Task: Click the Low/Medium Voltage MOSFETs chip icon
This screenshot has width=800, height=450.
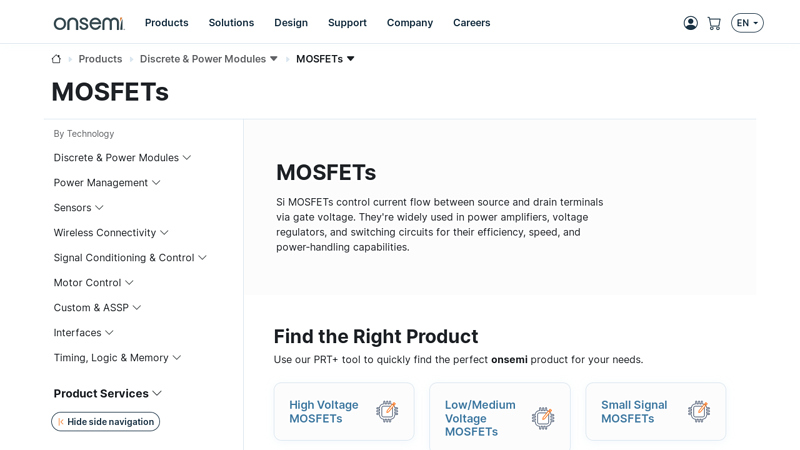Action: [x=543, y=418]
